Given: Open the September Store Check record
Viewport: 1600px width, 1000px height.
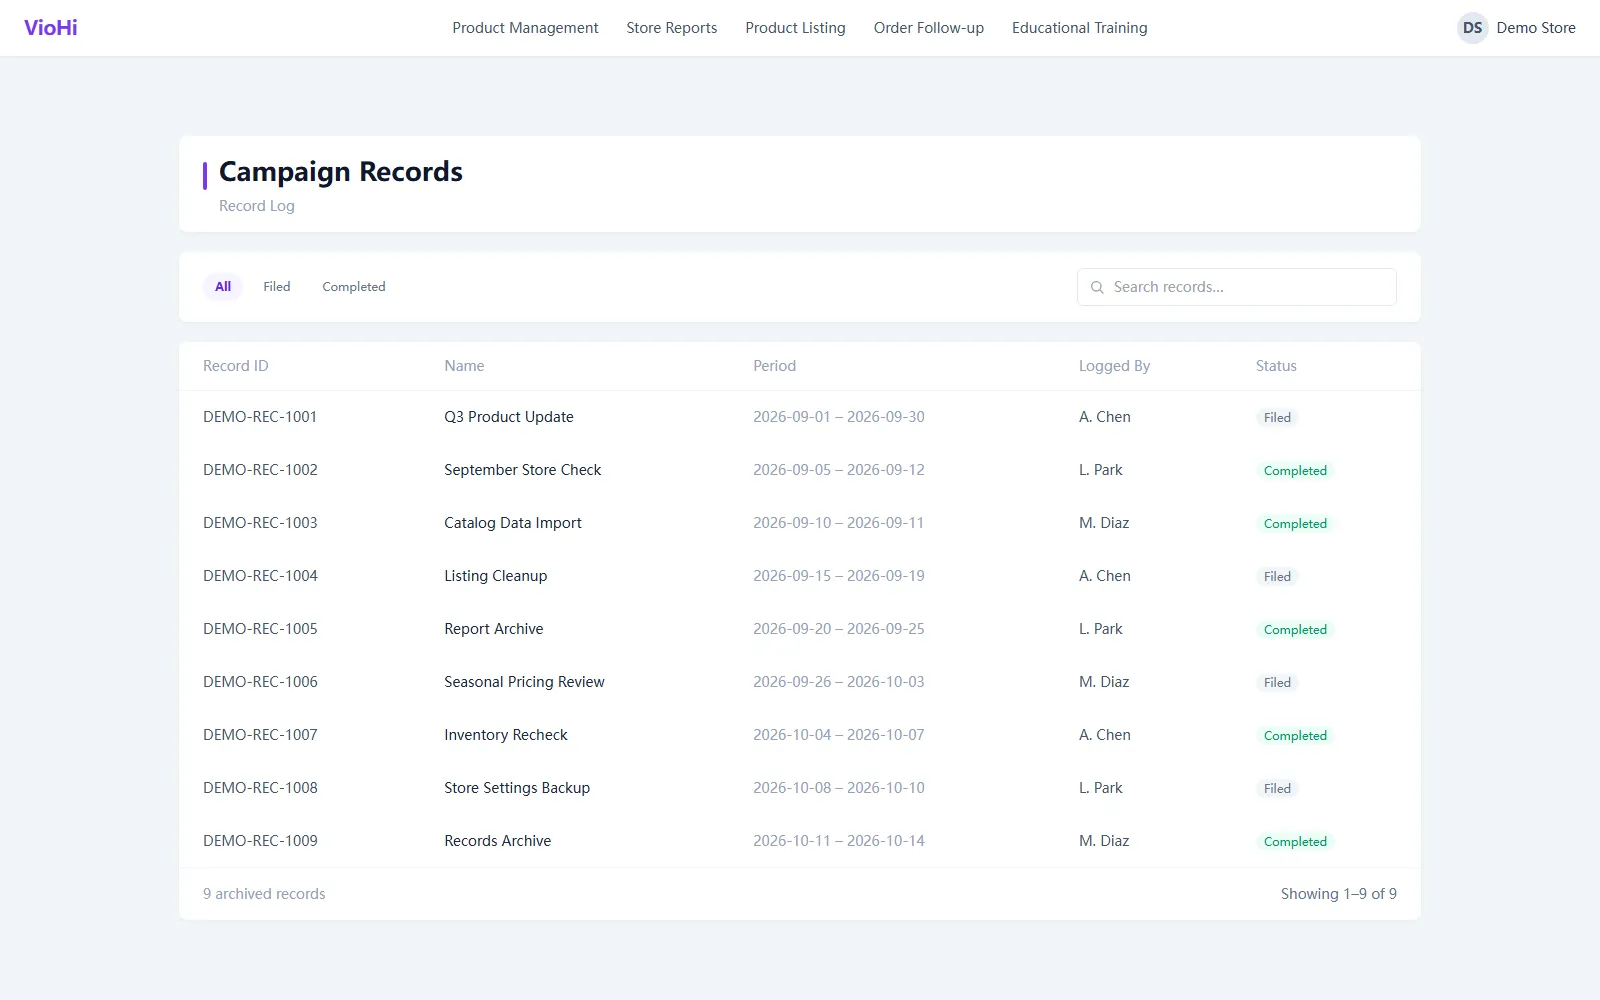Looking at the screenshot, I should coord(523,470).
